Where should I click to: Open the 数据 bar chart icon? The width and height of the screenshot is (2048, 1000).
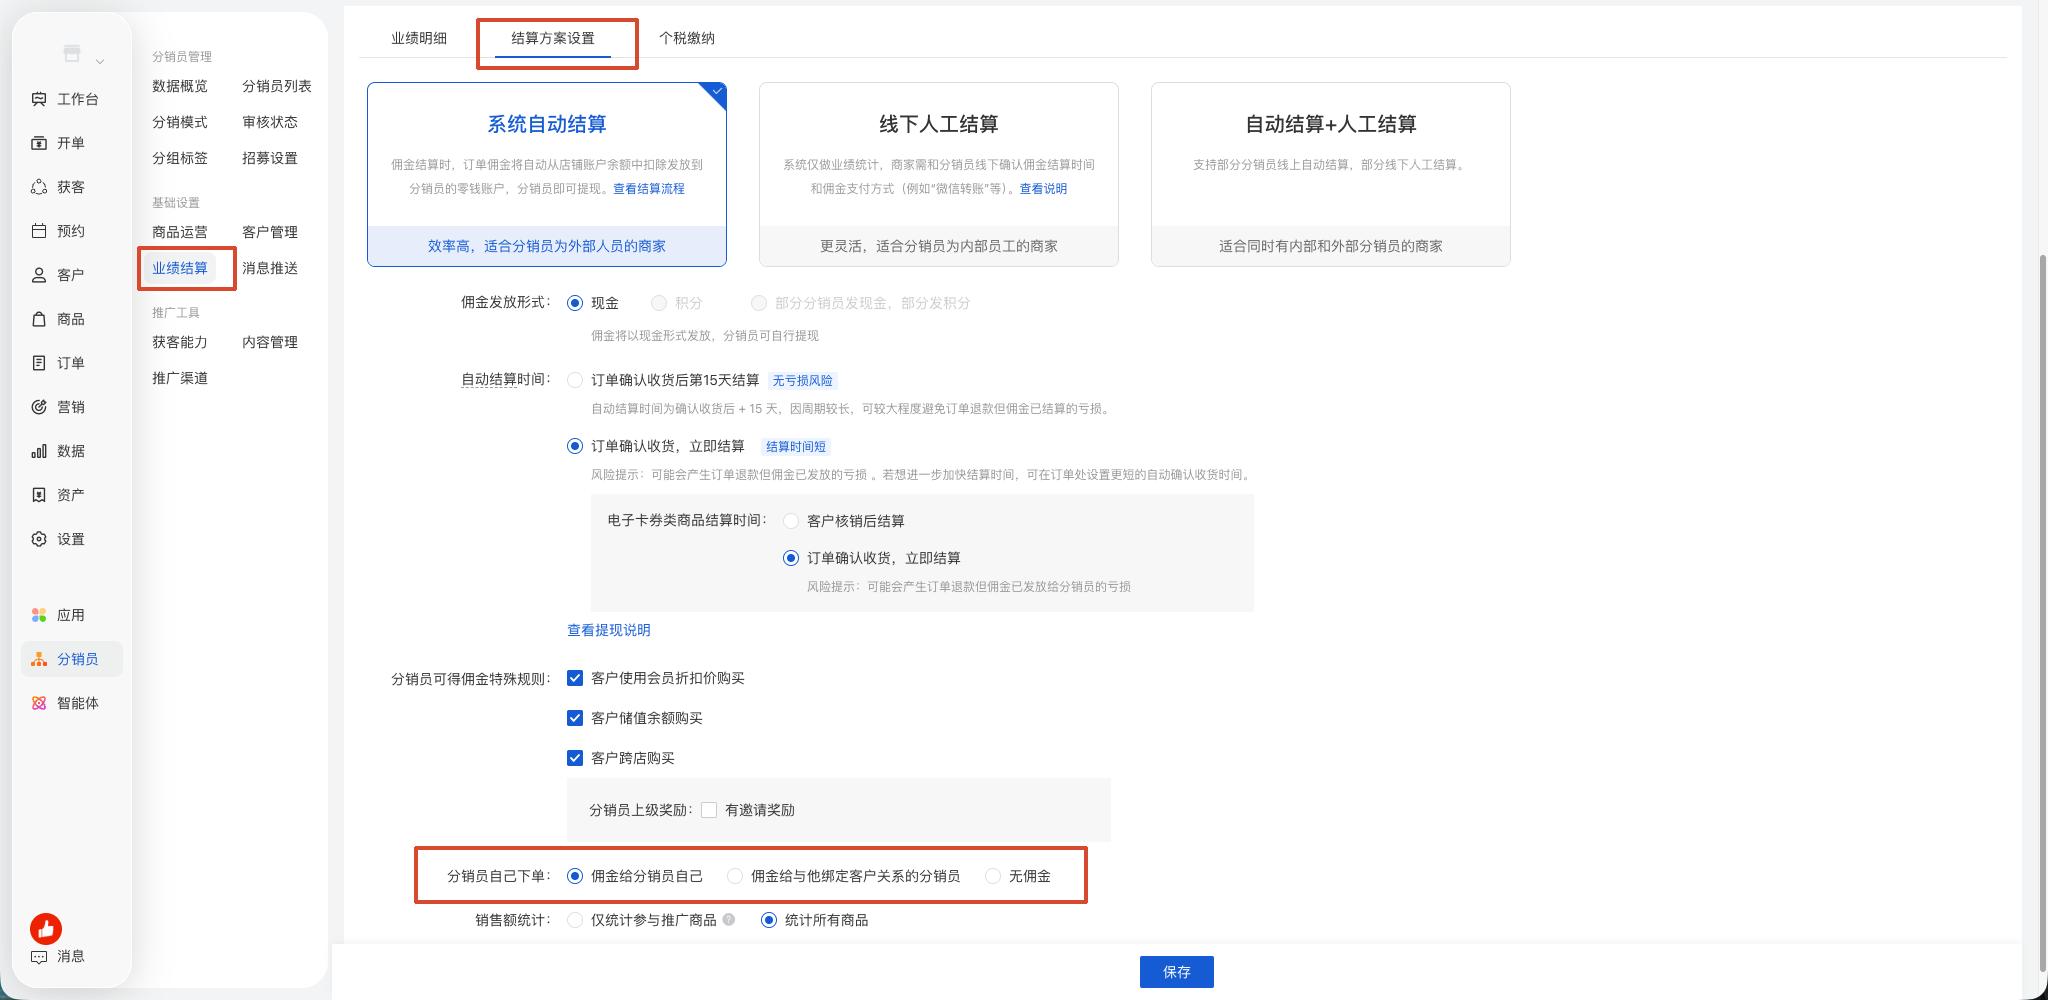39,451
